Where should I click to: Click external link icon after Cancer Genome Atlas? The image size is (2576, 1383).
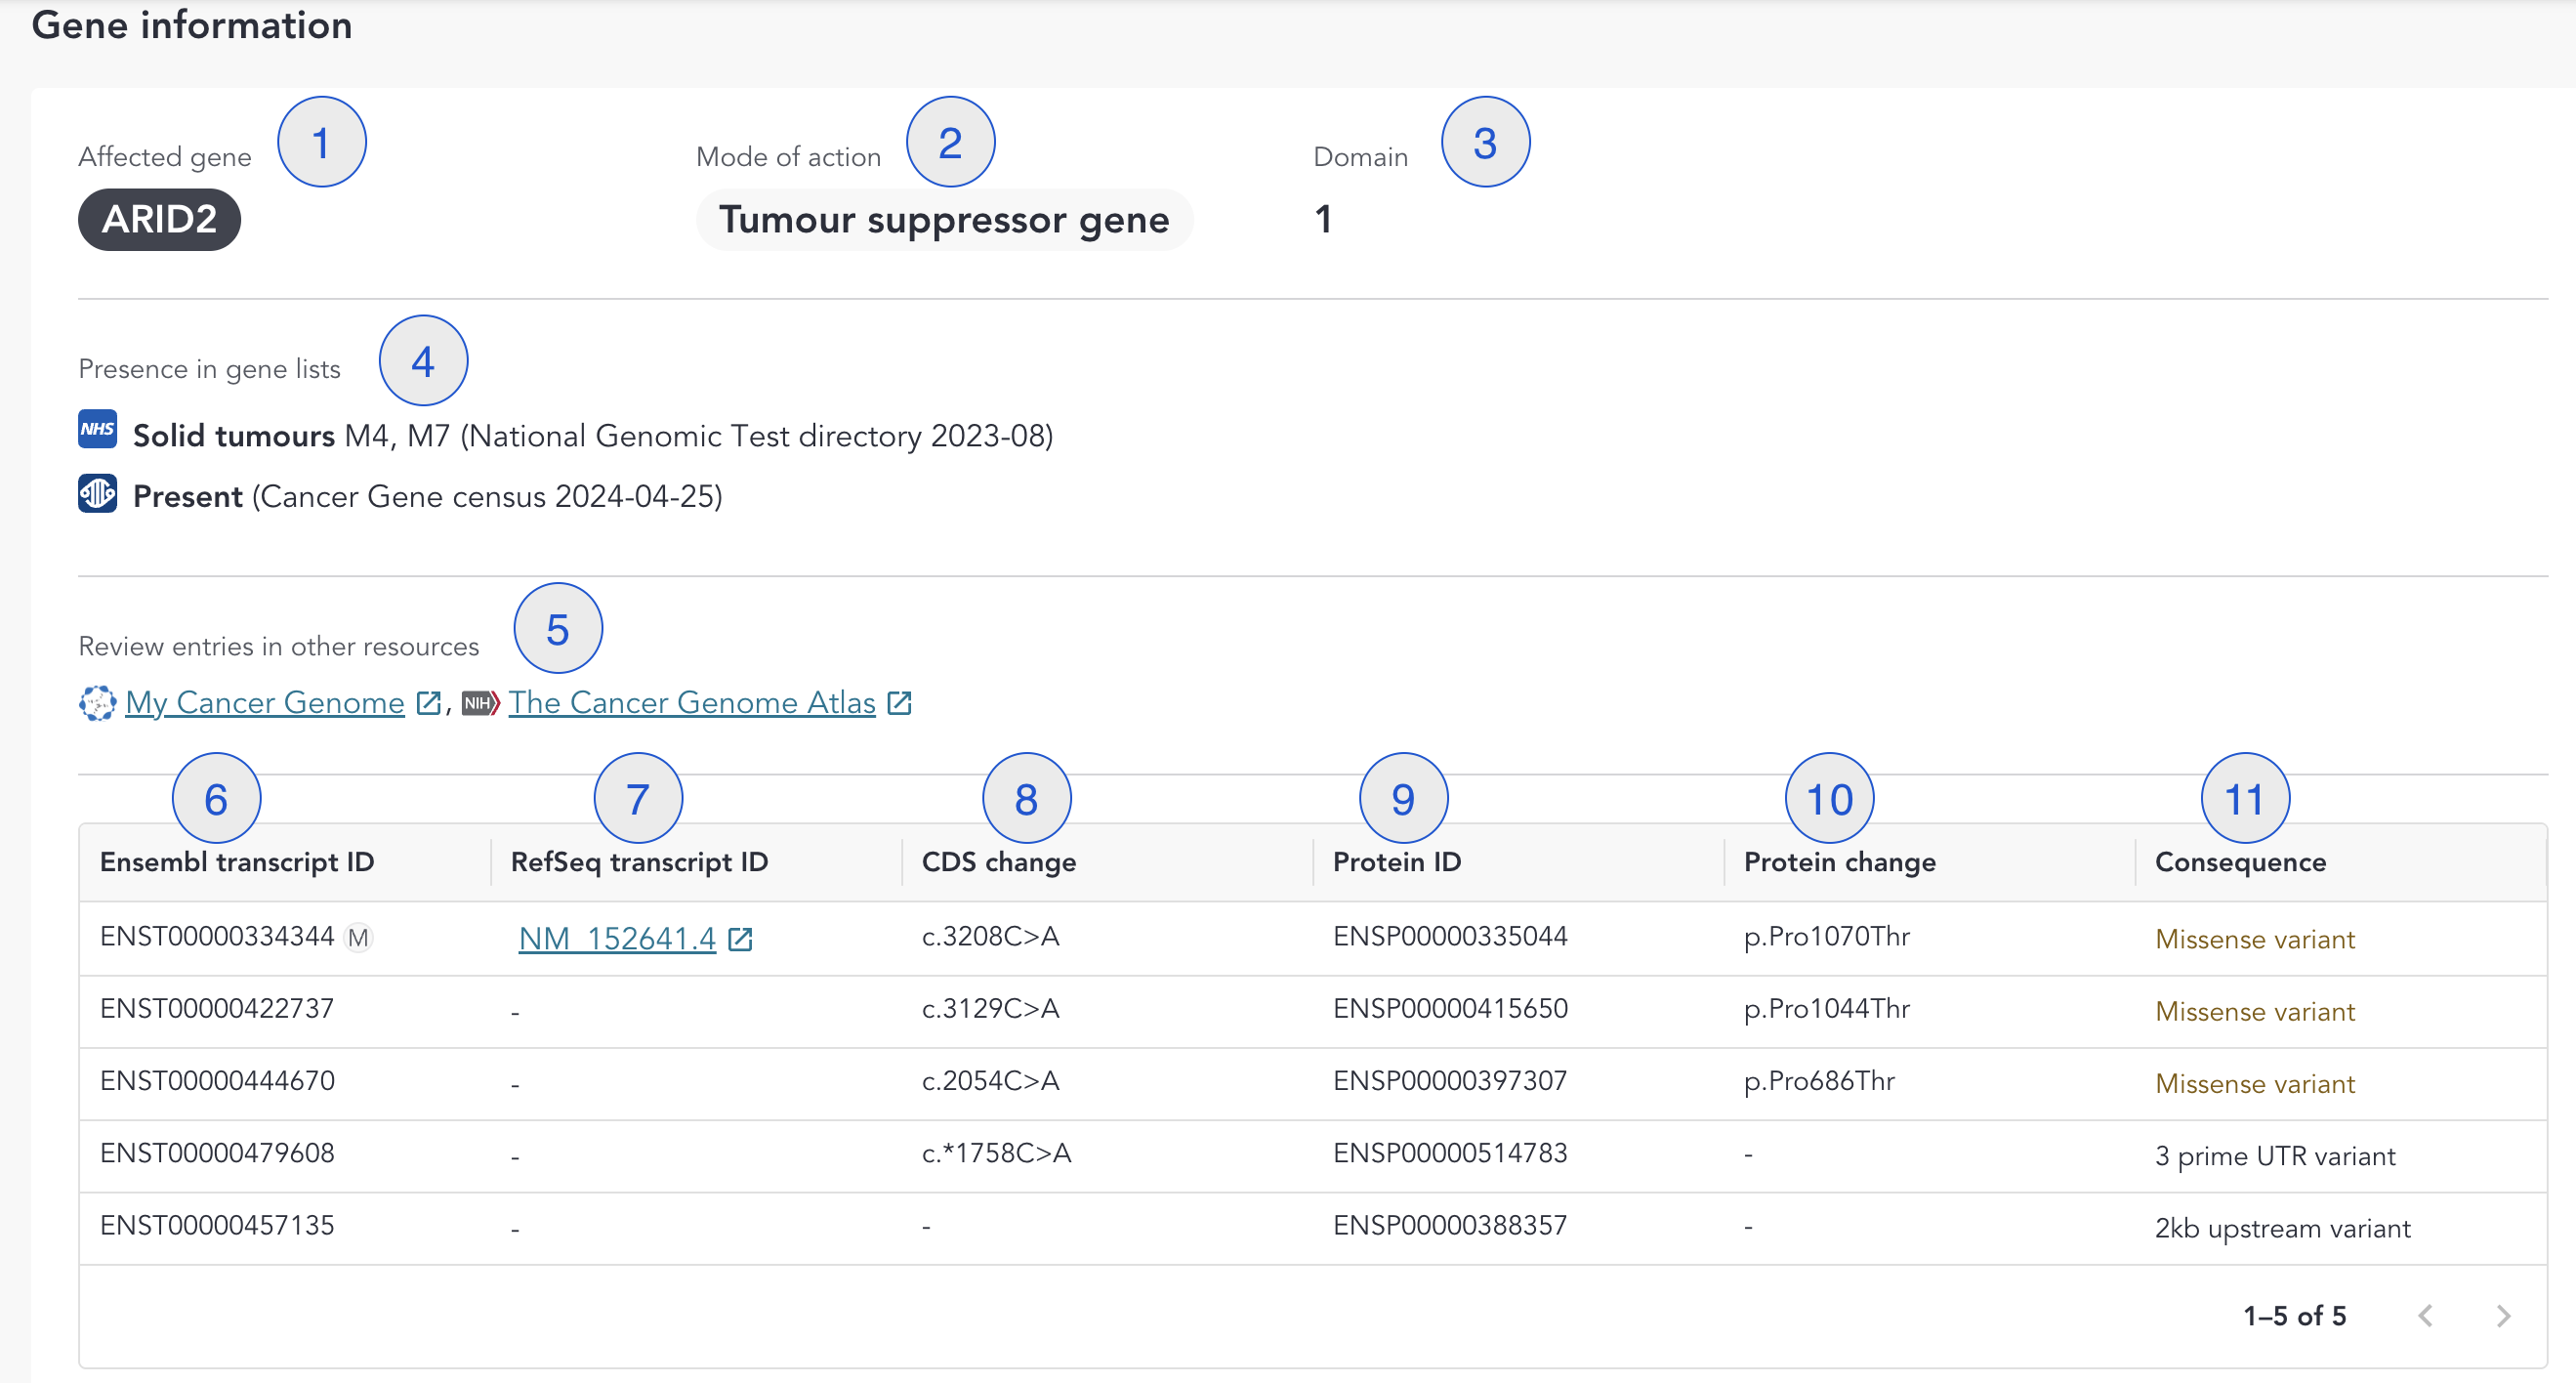point(899,703)
